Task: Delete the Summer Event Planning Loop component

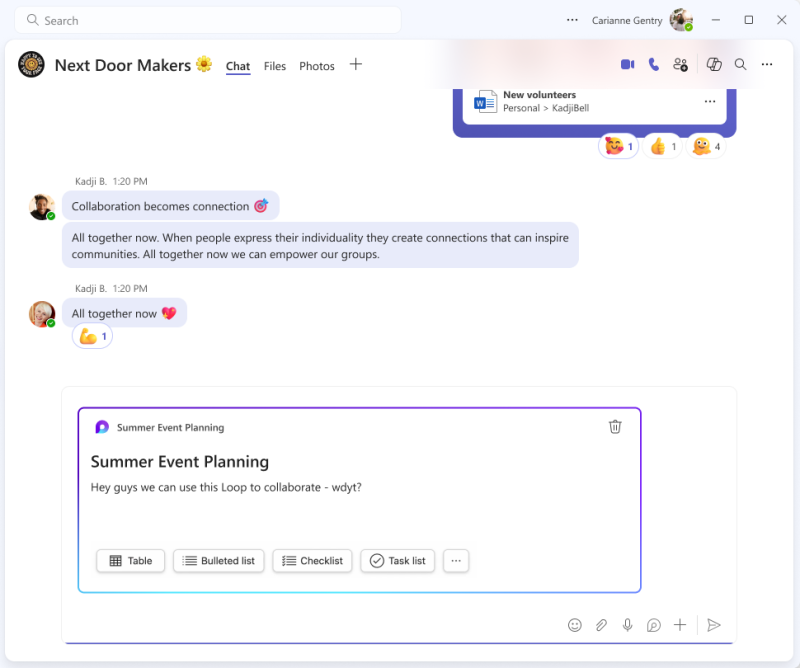Action: [x=615, y=427]
